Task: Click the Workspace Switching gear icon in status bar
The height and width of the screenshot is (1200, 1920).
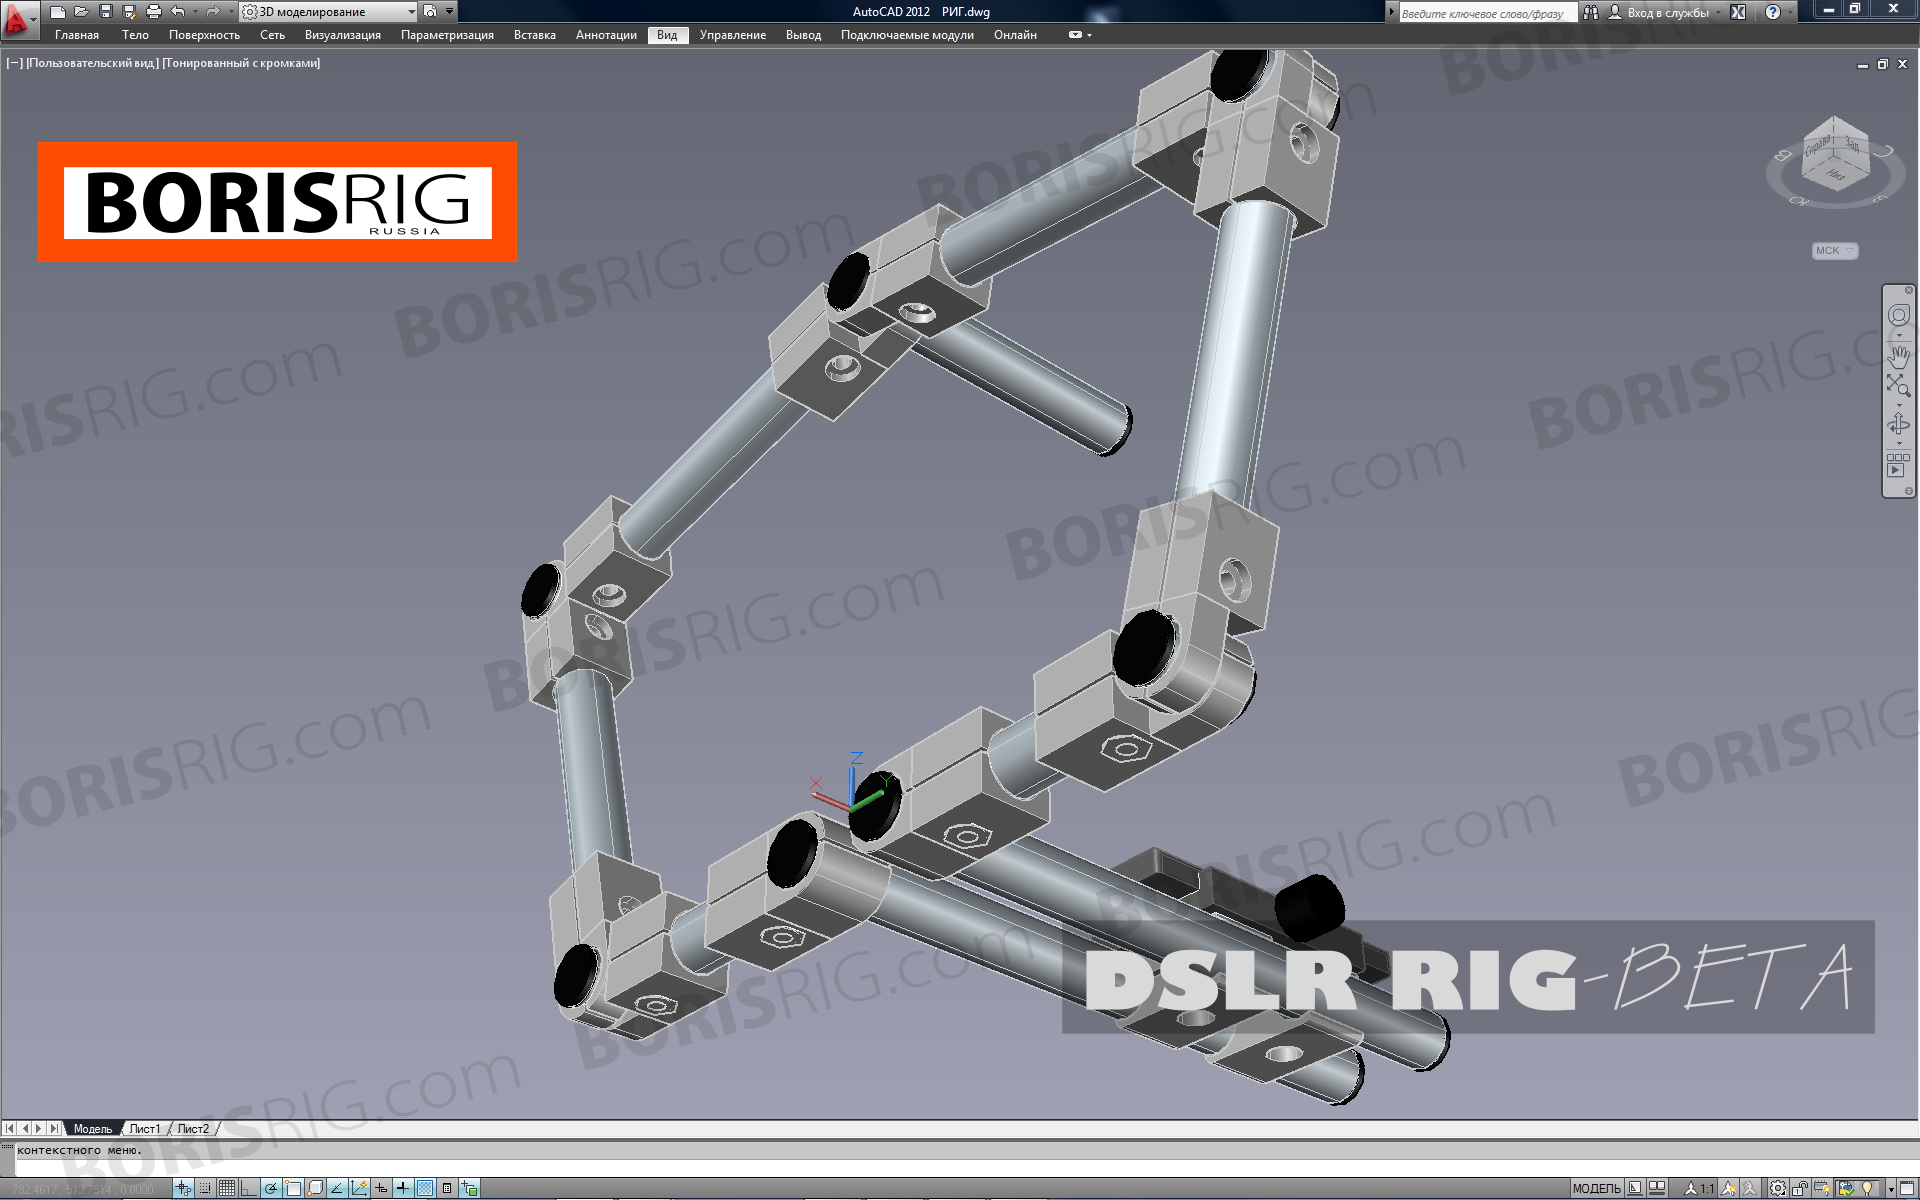Action: coord(1777,1188)
